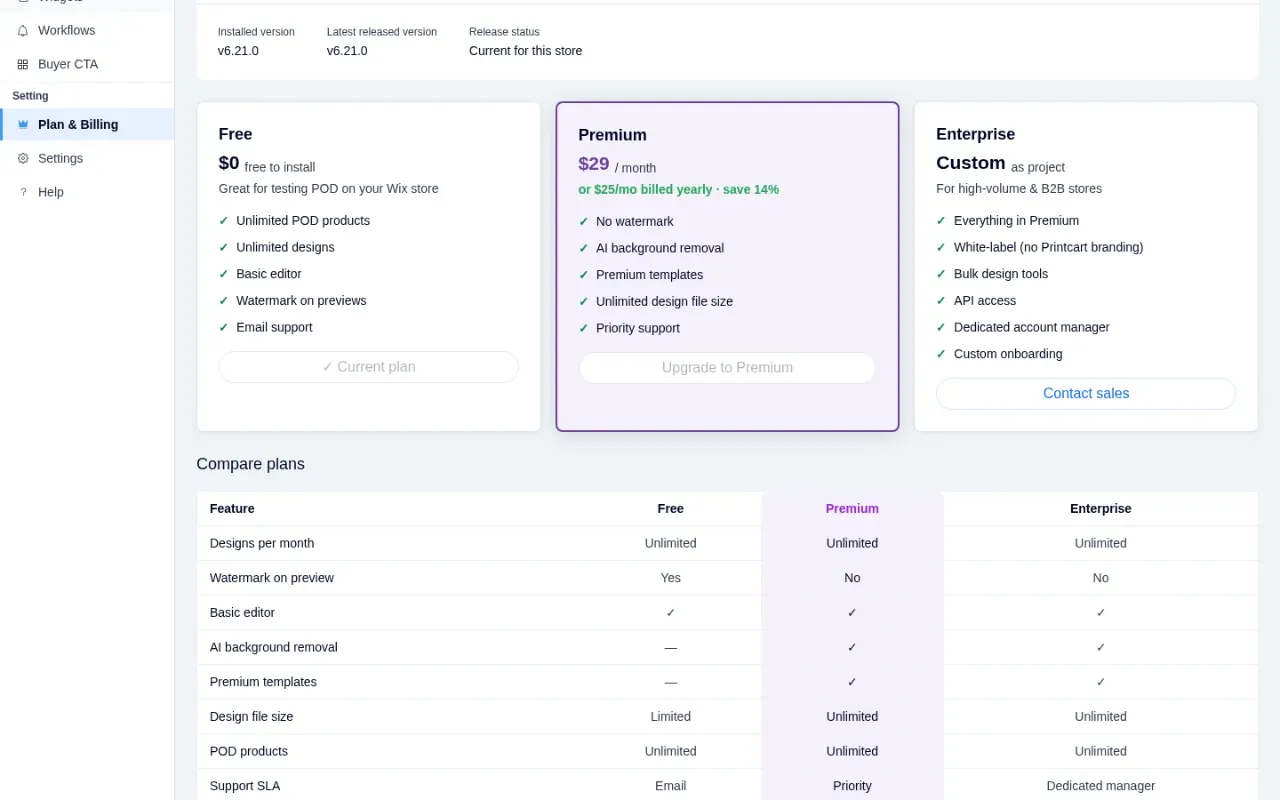The width and height of the screenshot is (1280, 800).
Task: Click the 'Designs per month' row label
Action: pos(262,544)
